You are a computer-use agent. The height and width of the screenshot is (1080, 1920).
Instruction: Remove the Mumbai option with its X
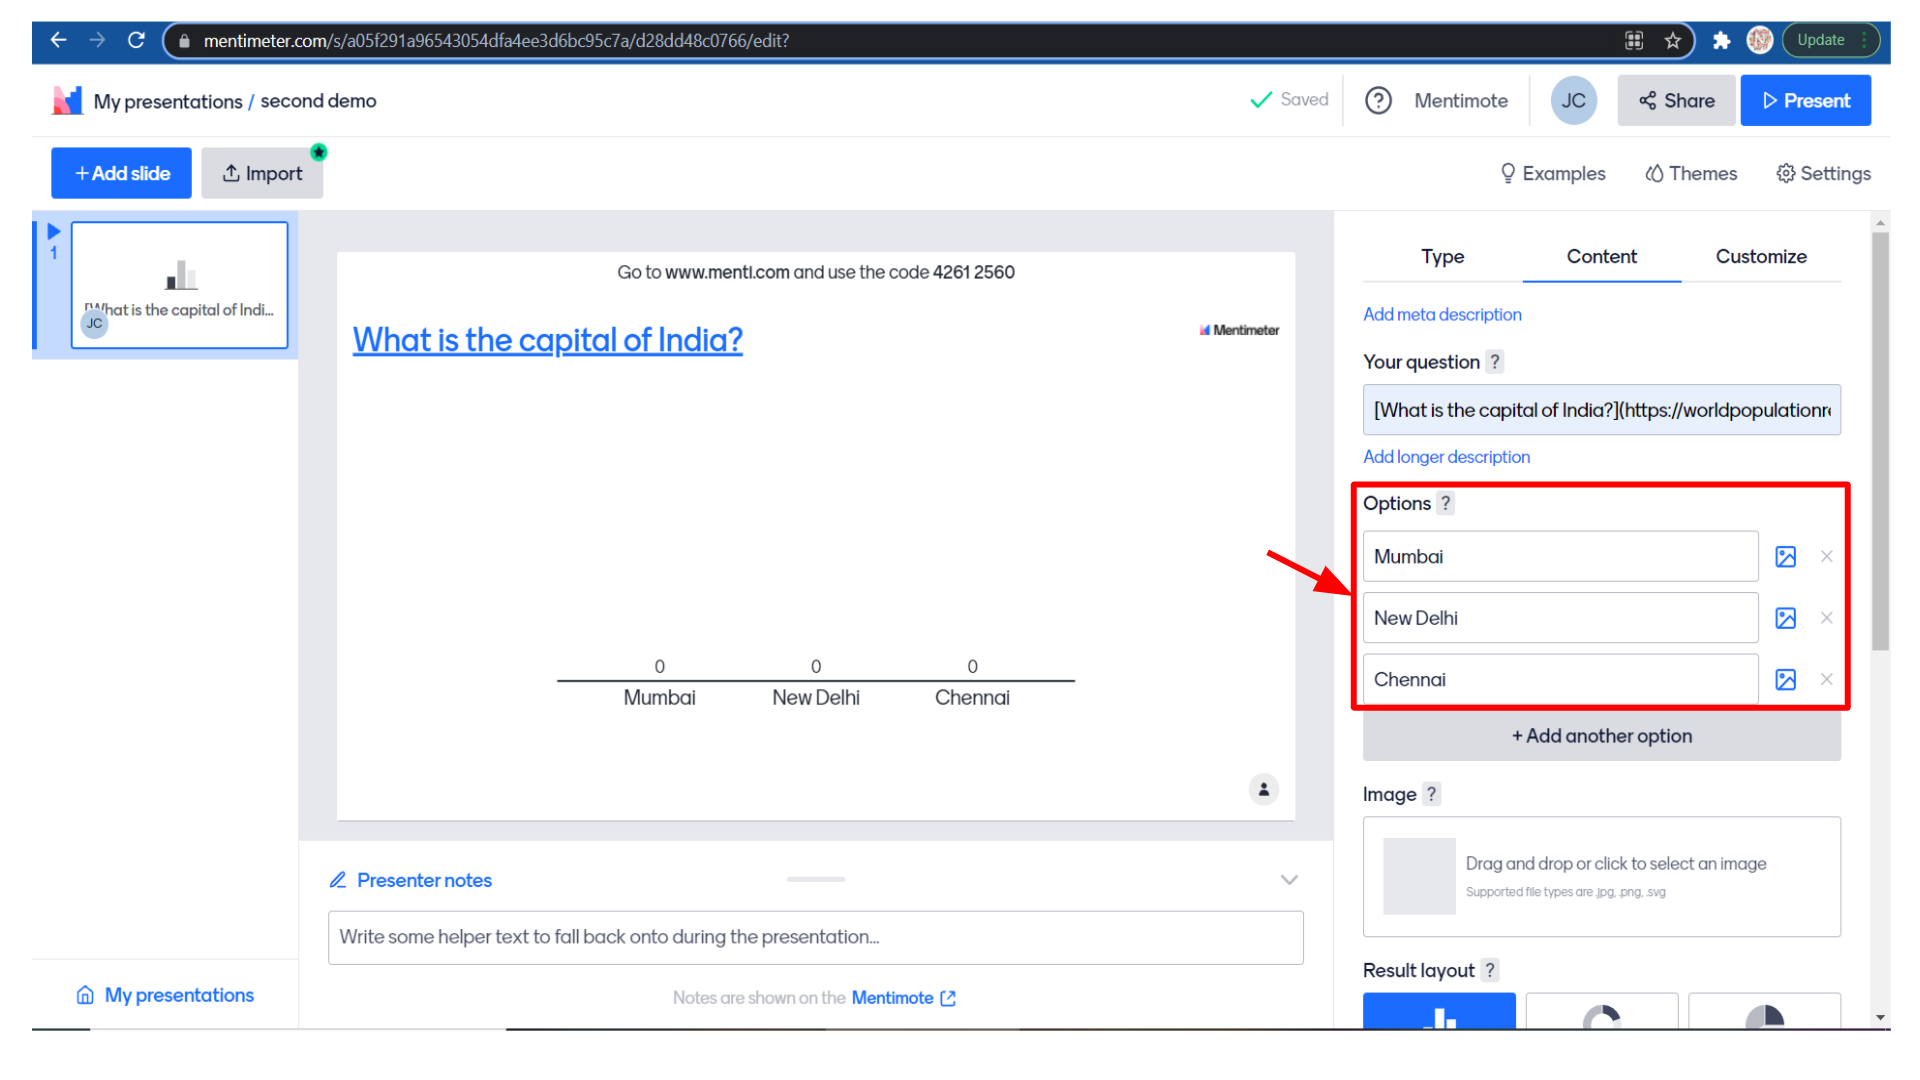coord(1826,557)
